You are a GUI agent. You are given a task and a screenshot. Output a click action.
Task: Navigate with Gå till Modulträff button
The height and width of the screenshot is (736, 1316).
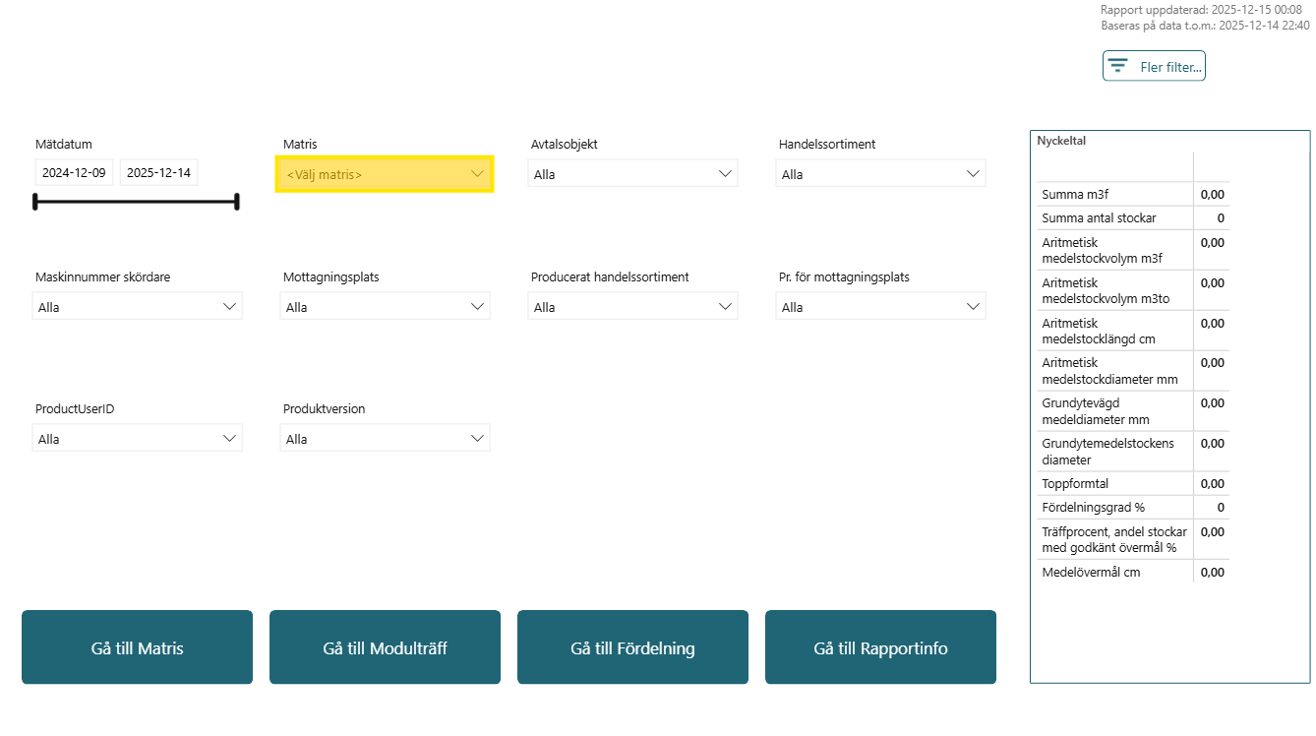click(x=385, y=648)
